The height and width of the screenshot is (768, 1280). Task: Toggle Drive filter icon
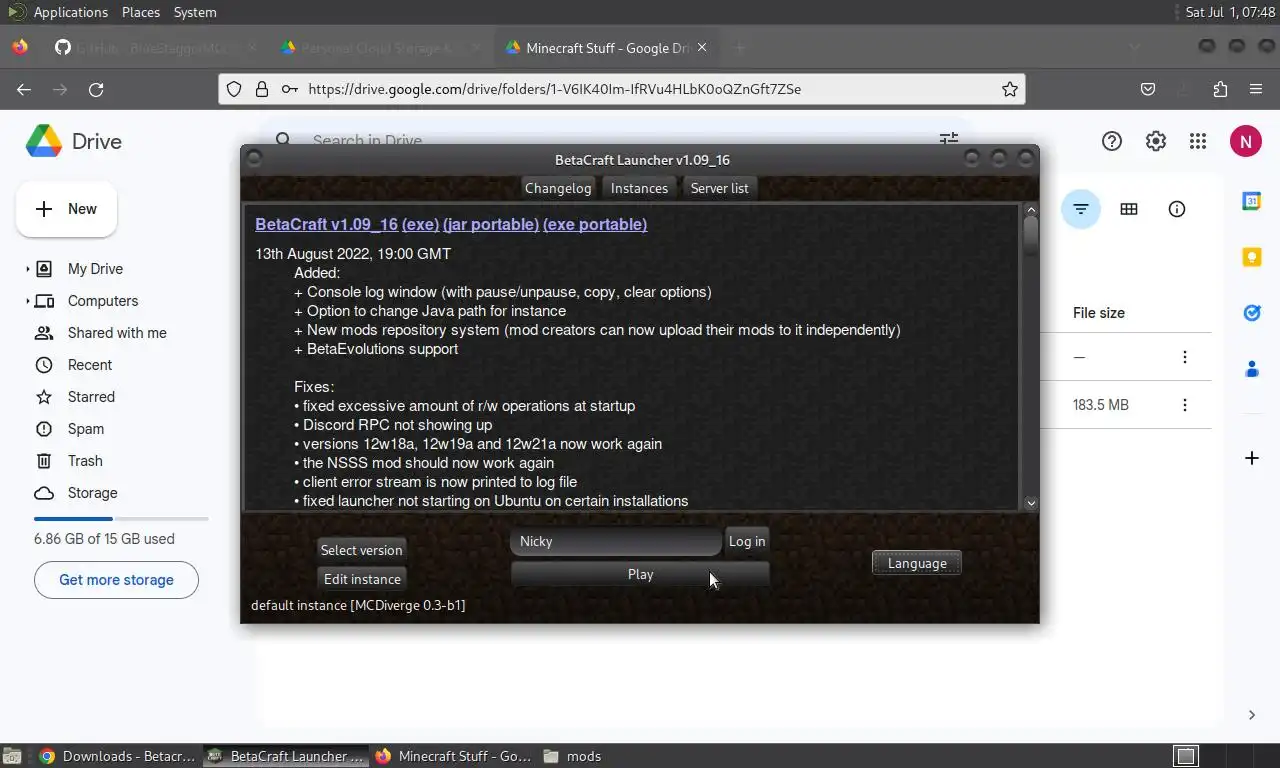(x=1081, y=209)
